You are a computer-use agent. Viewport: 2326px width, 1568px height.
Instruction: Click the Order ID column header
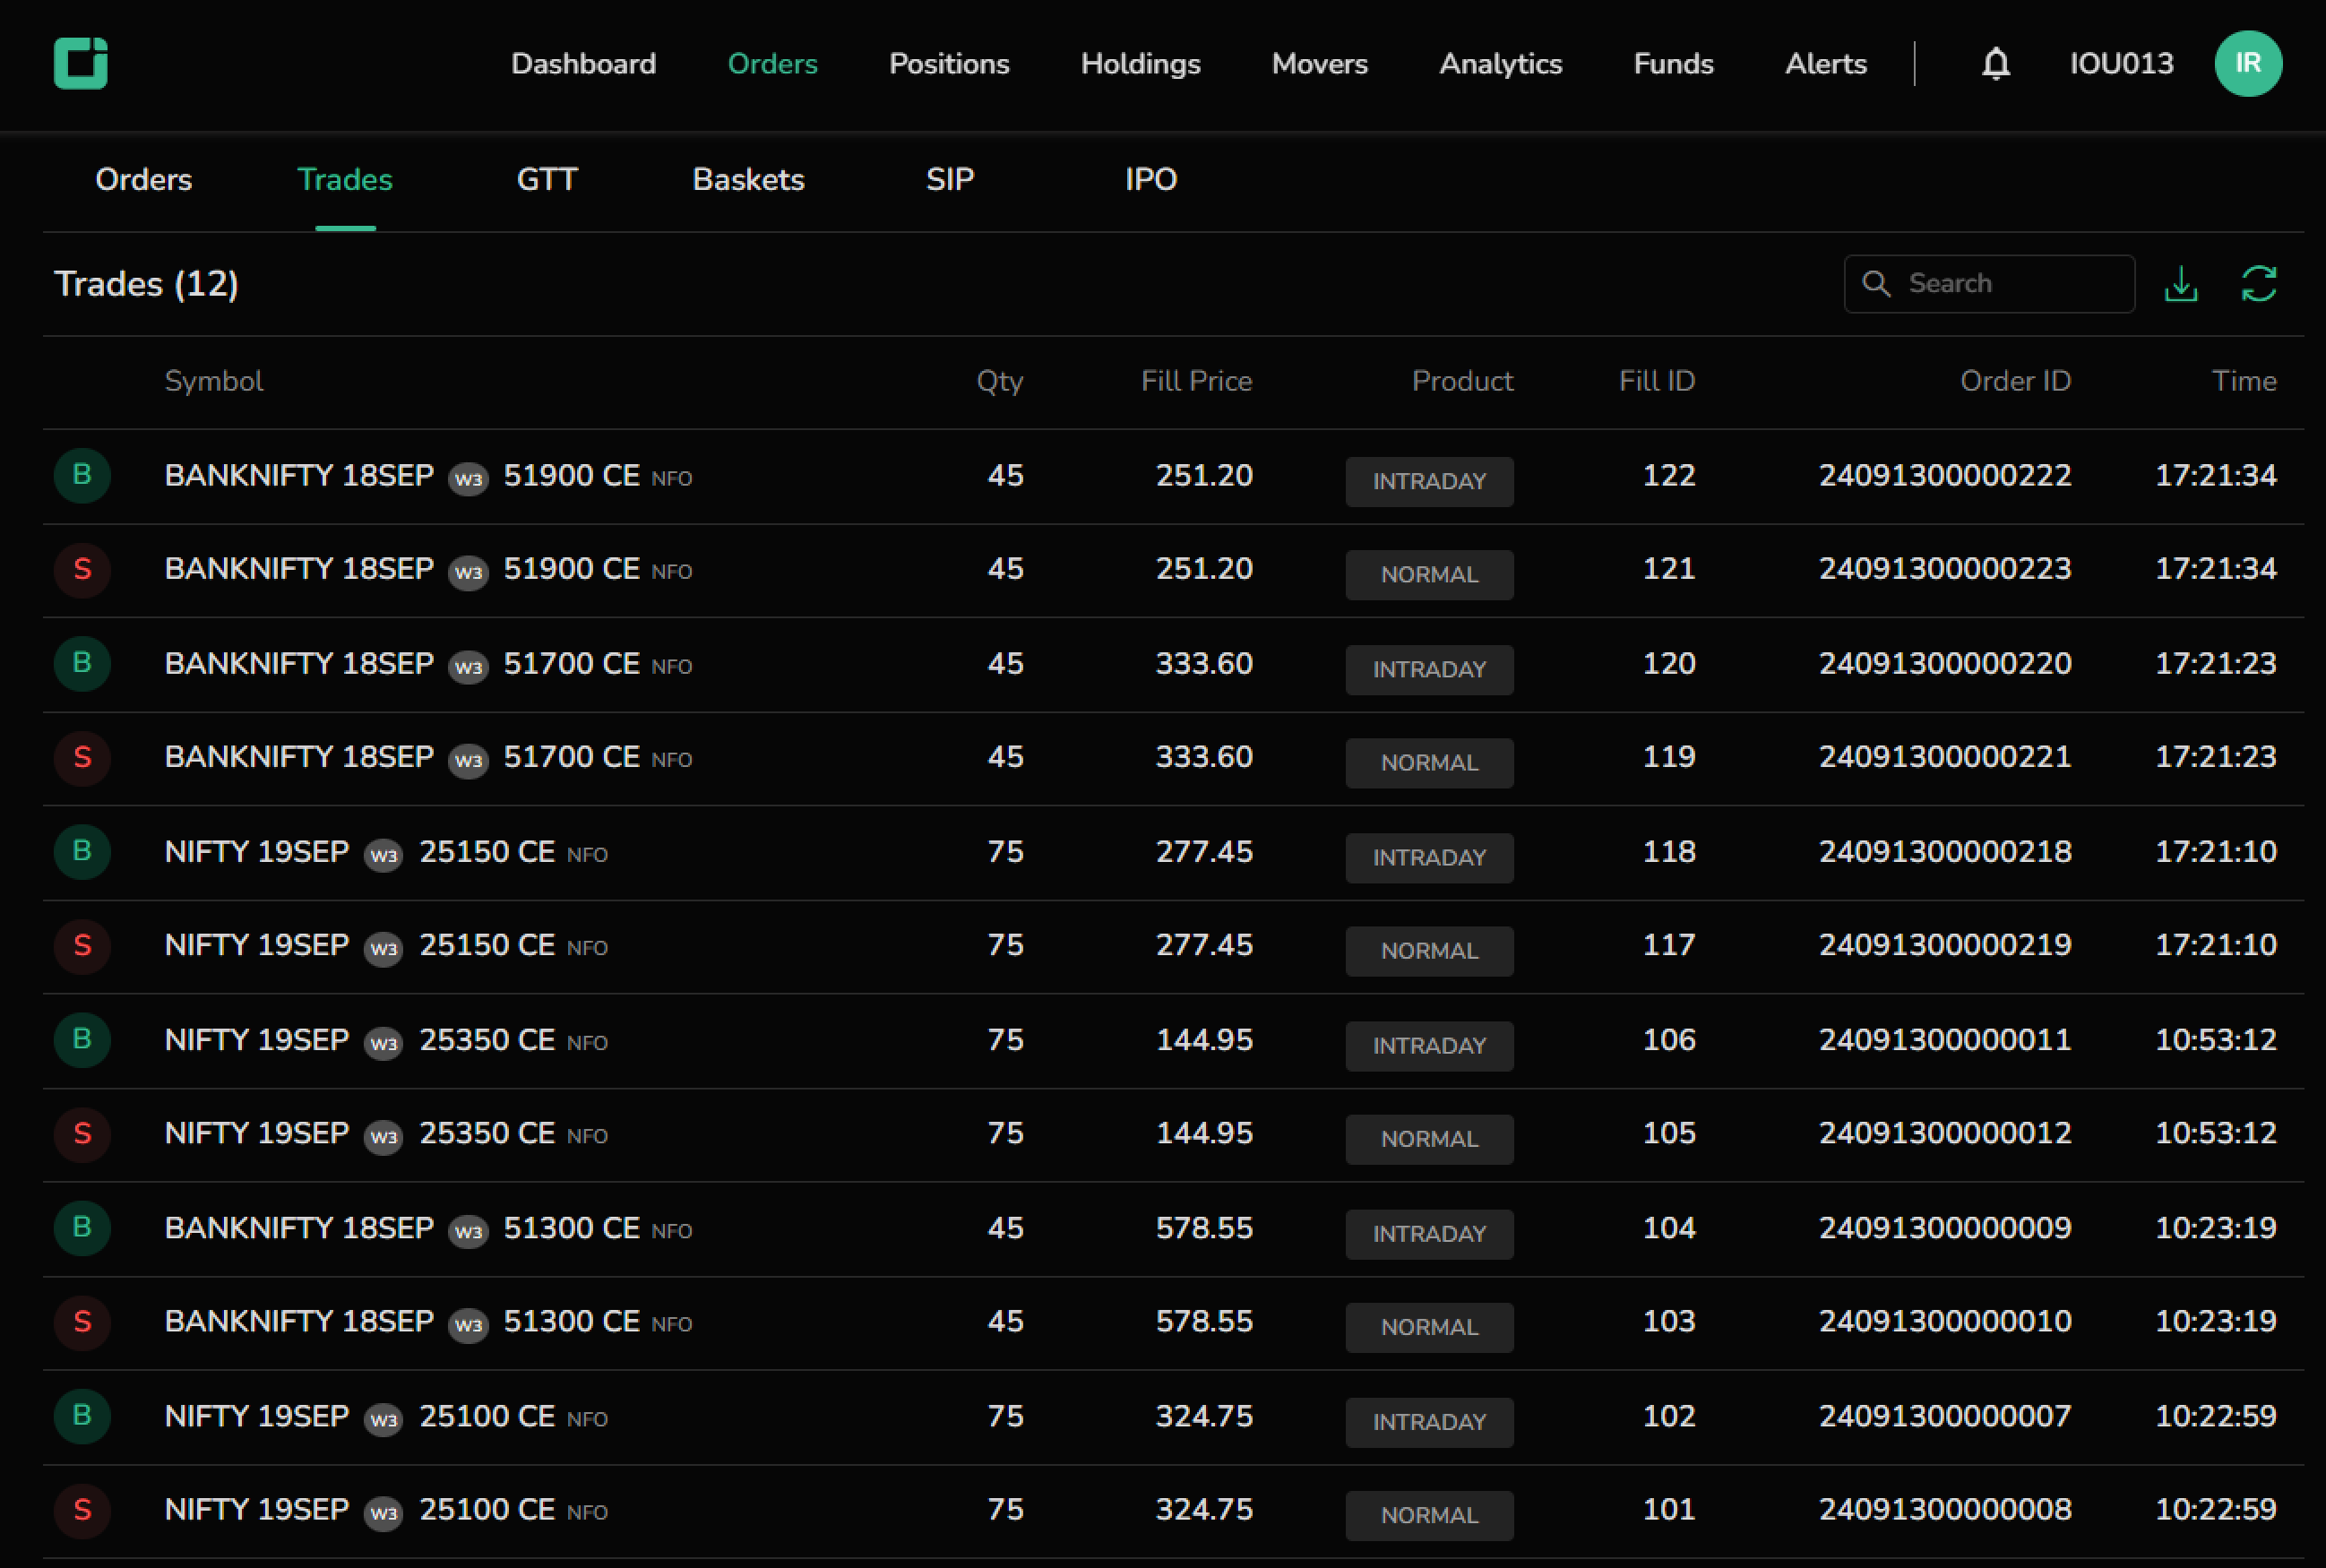click(2015, 381)
